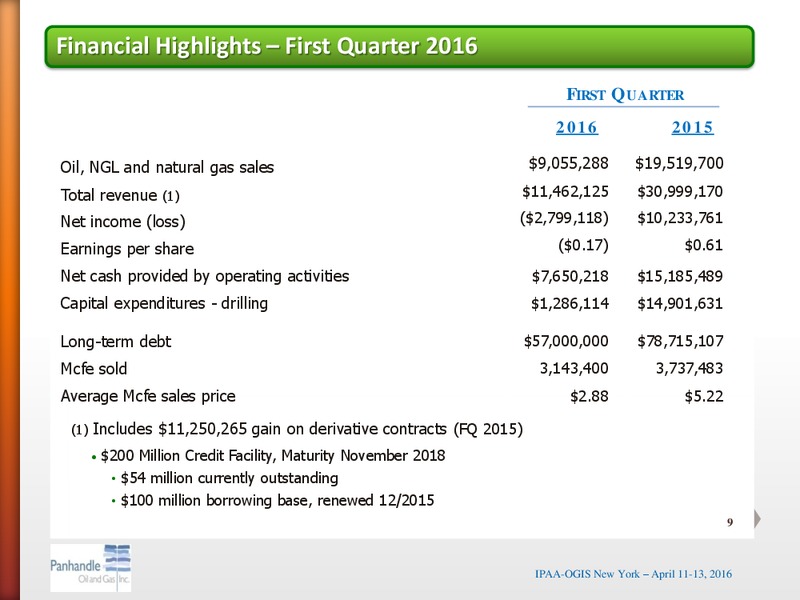Screen dimensions: 800x600
Task: Click the value $7,650,218
Action: pos(570,277)
